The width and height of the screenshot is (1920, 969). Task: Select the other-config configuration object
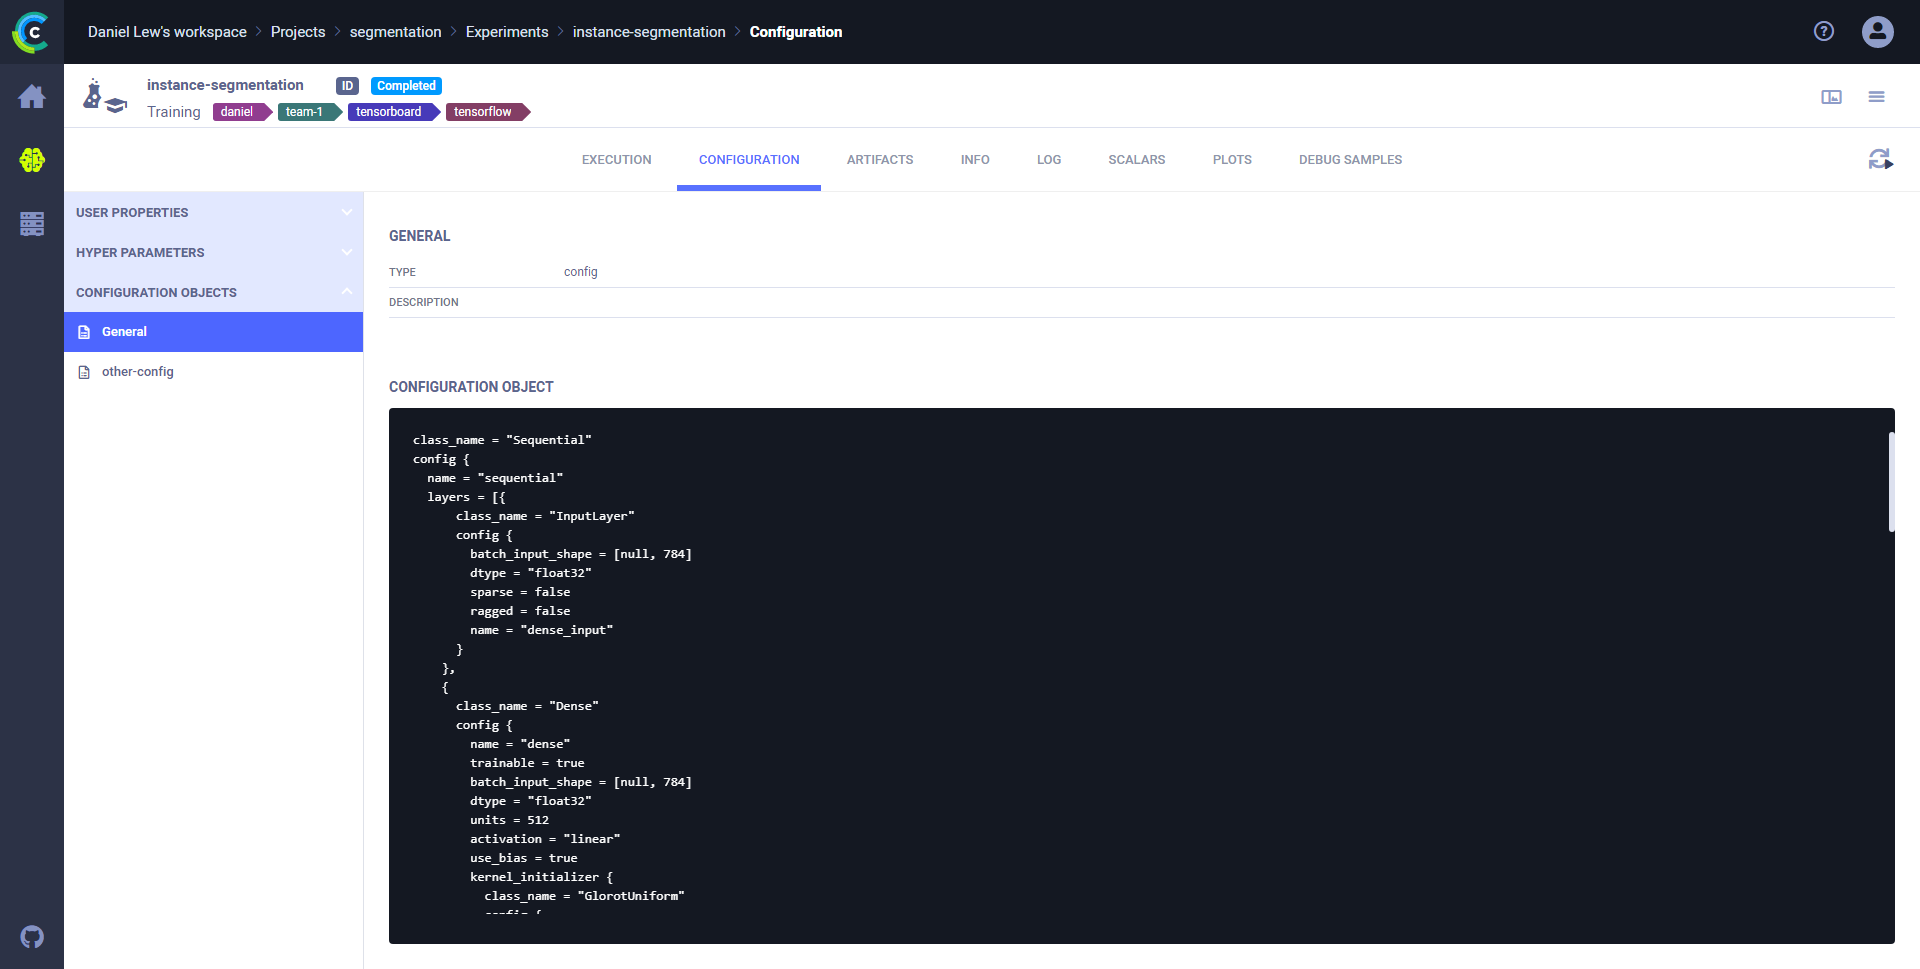point(137,371)
